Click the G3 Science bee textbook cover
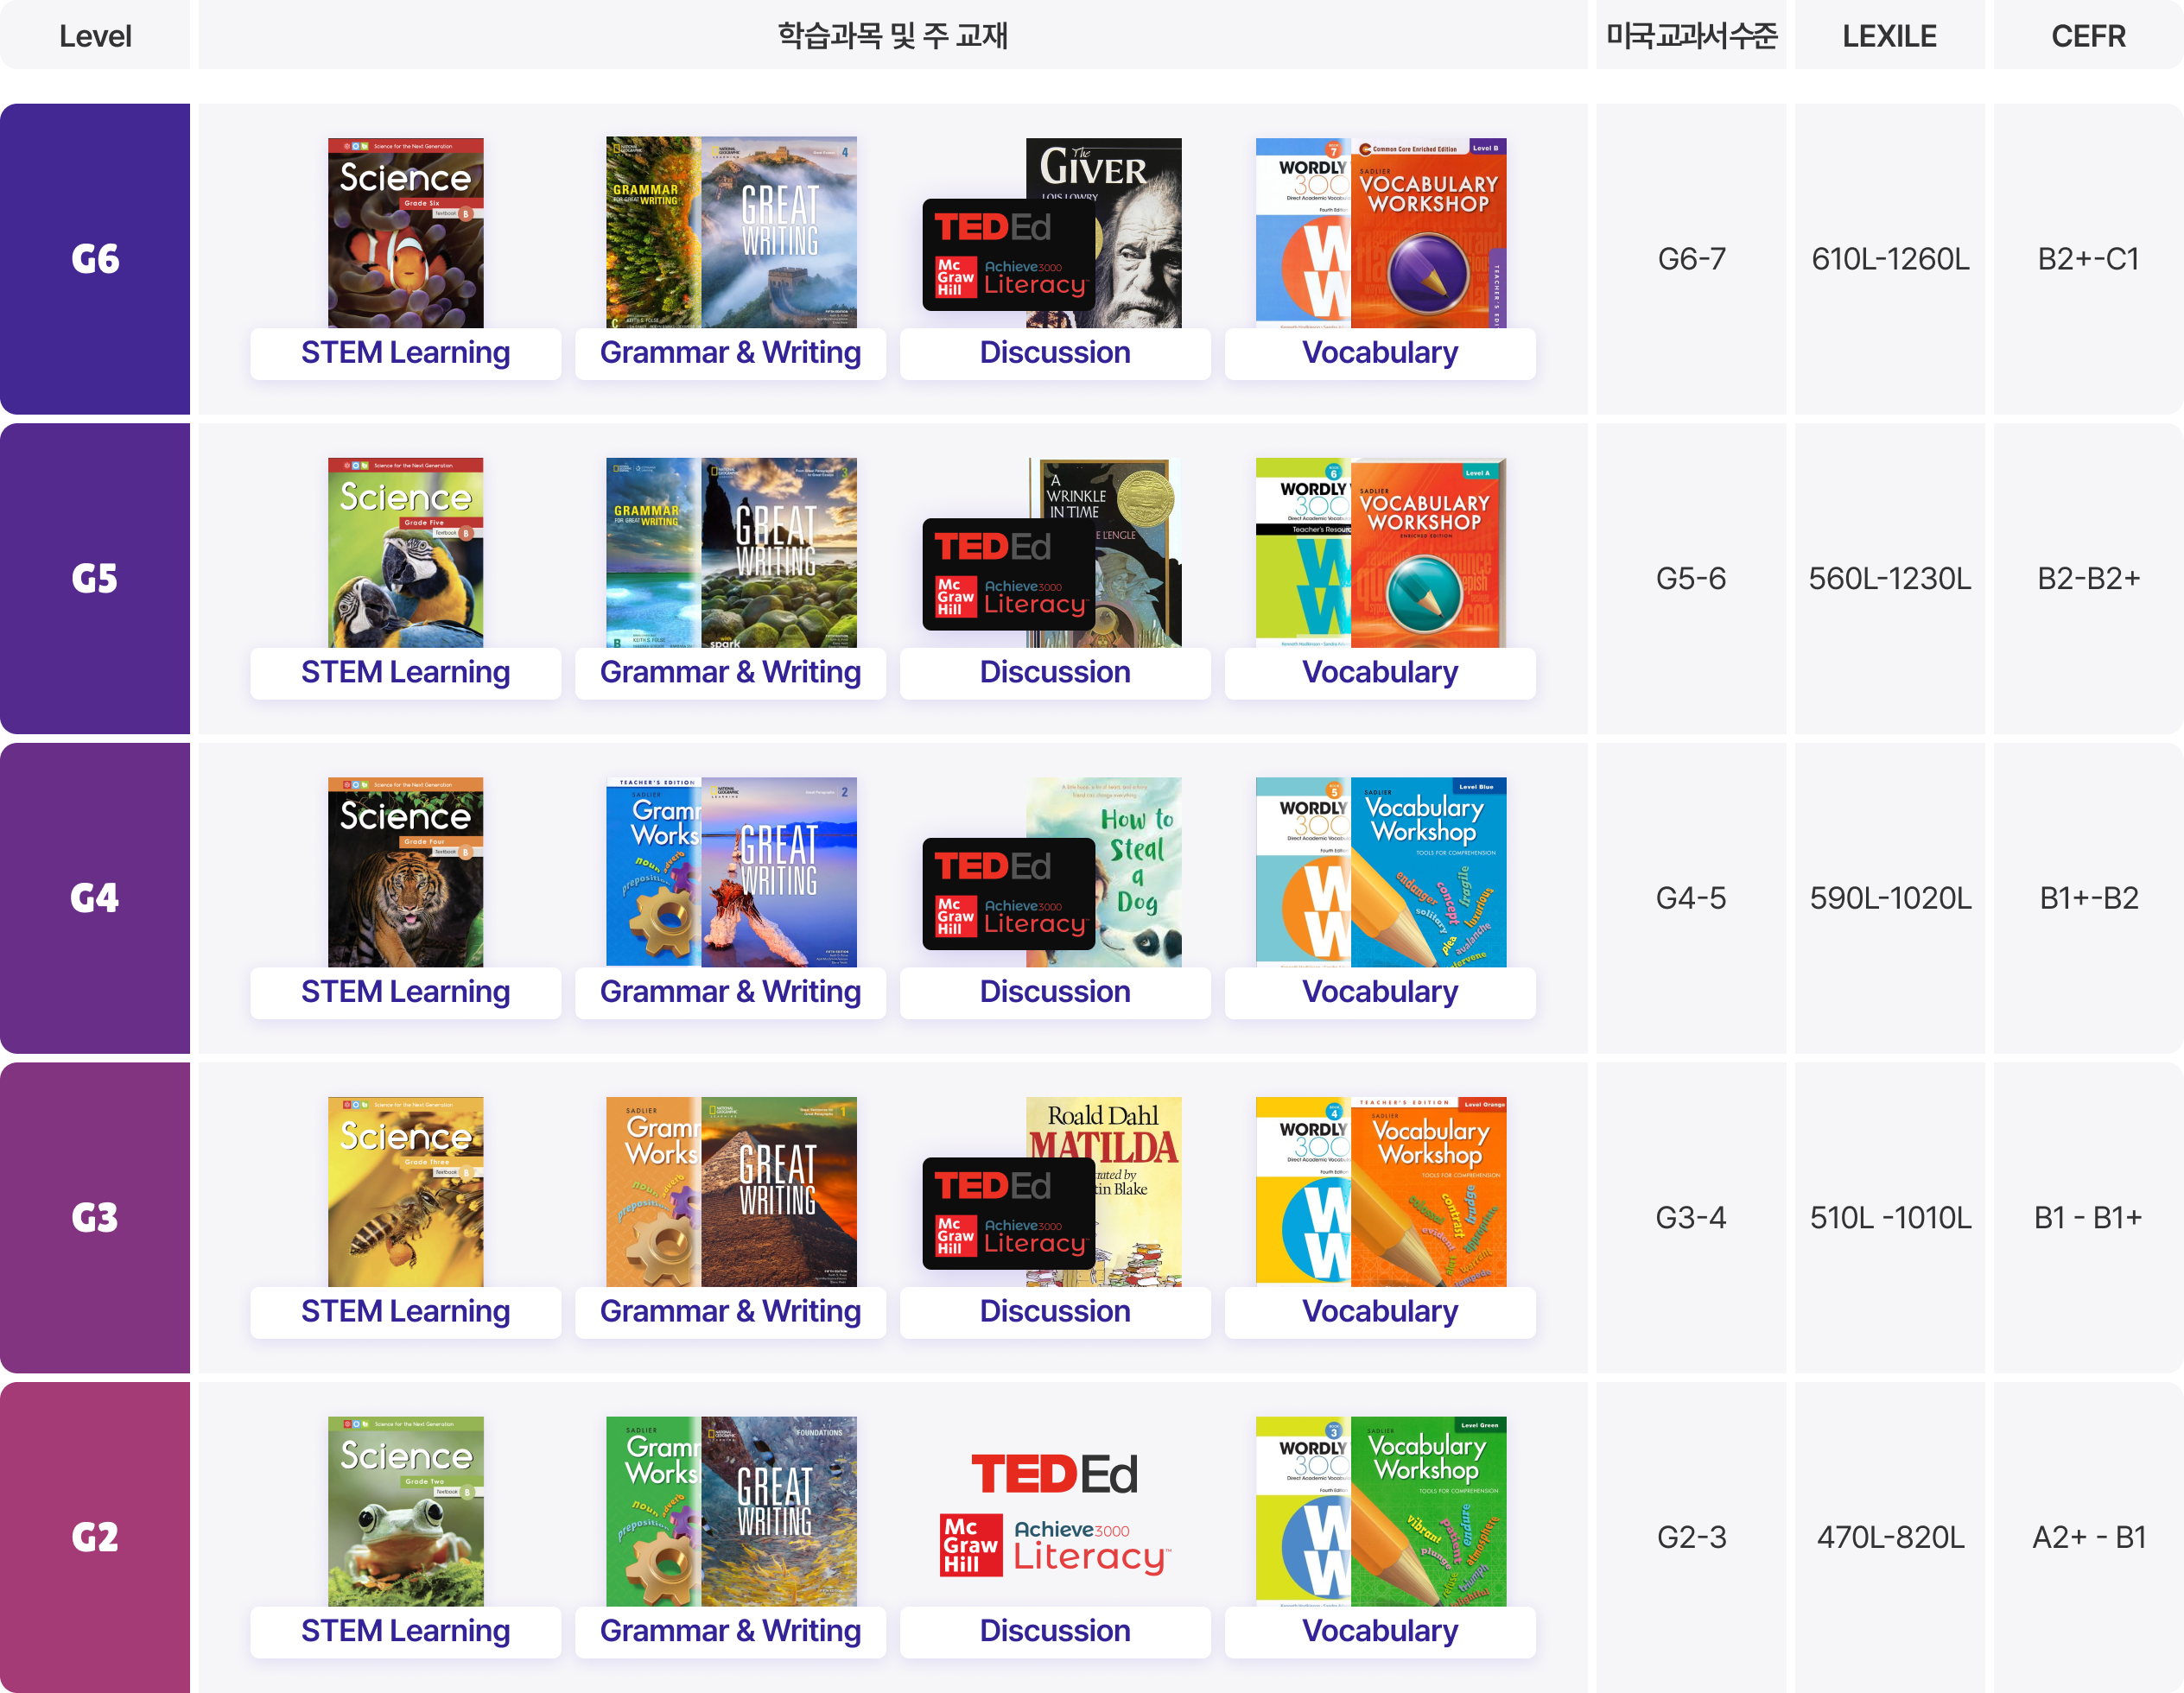 [405, 1191]
